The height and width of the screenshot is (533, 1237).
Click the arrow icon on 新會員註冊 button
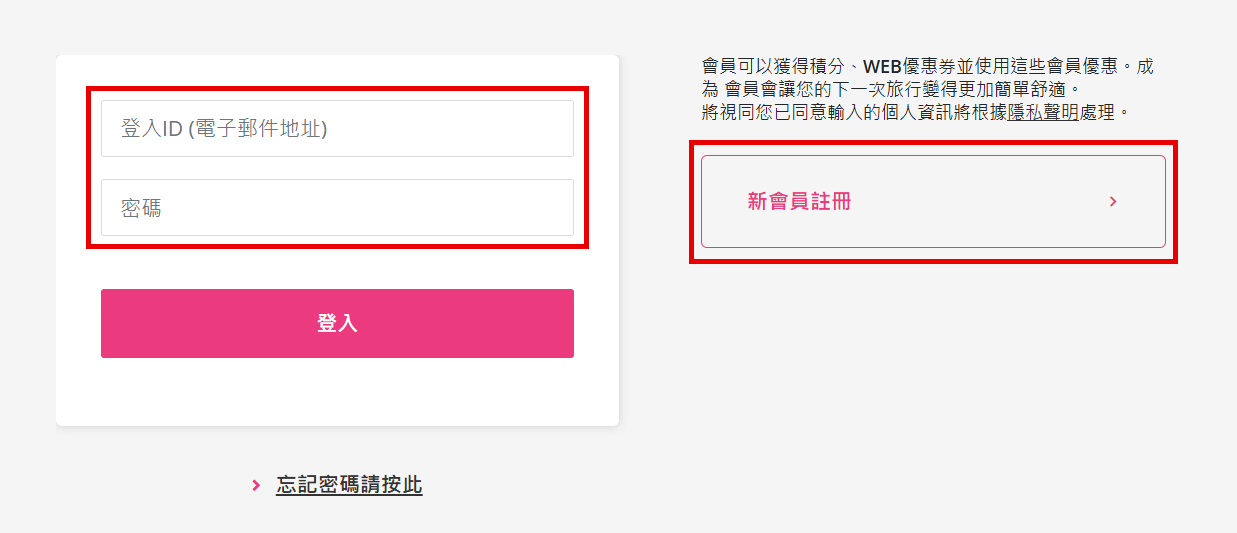tap(1113, 201)
